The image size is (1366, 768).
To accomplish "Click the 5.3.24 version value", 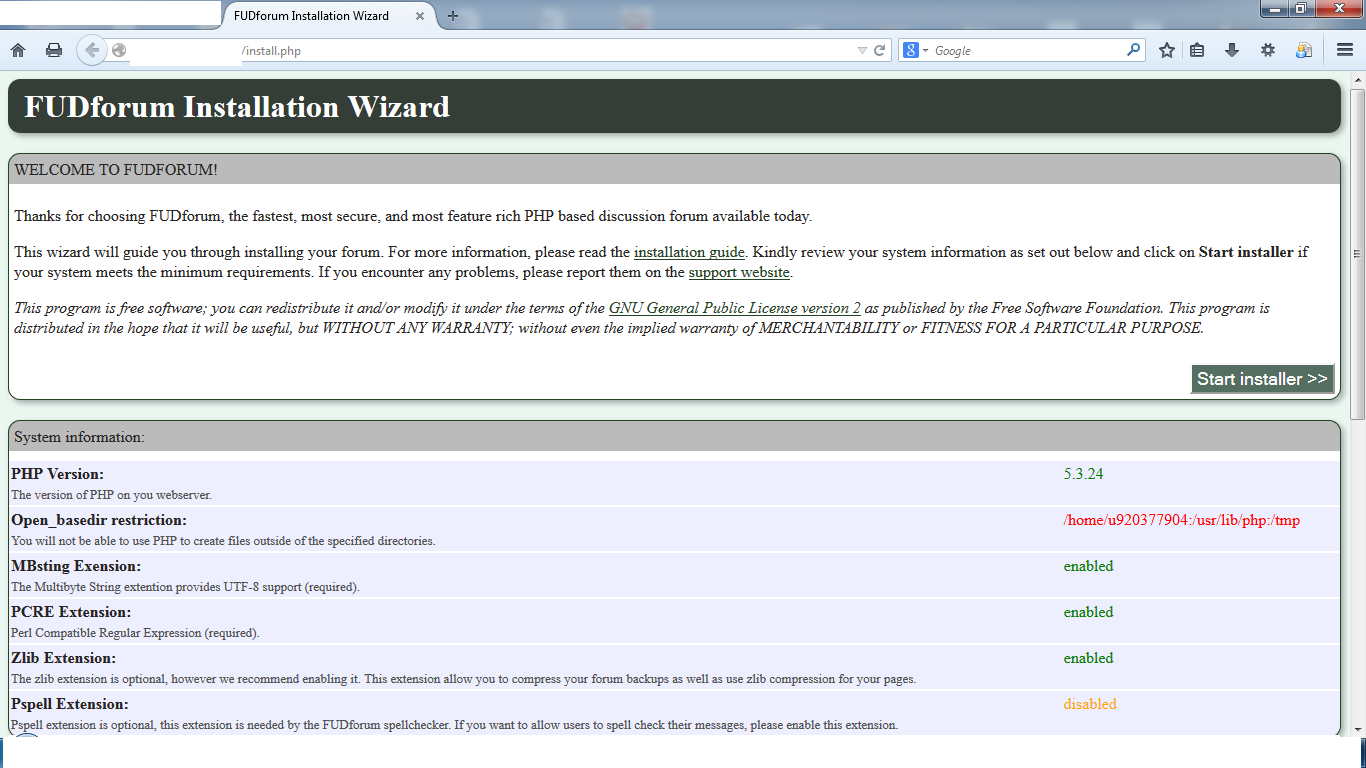I will tap(1083, 474).
